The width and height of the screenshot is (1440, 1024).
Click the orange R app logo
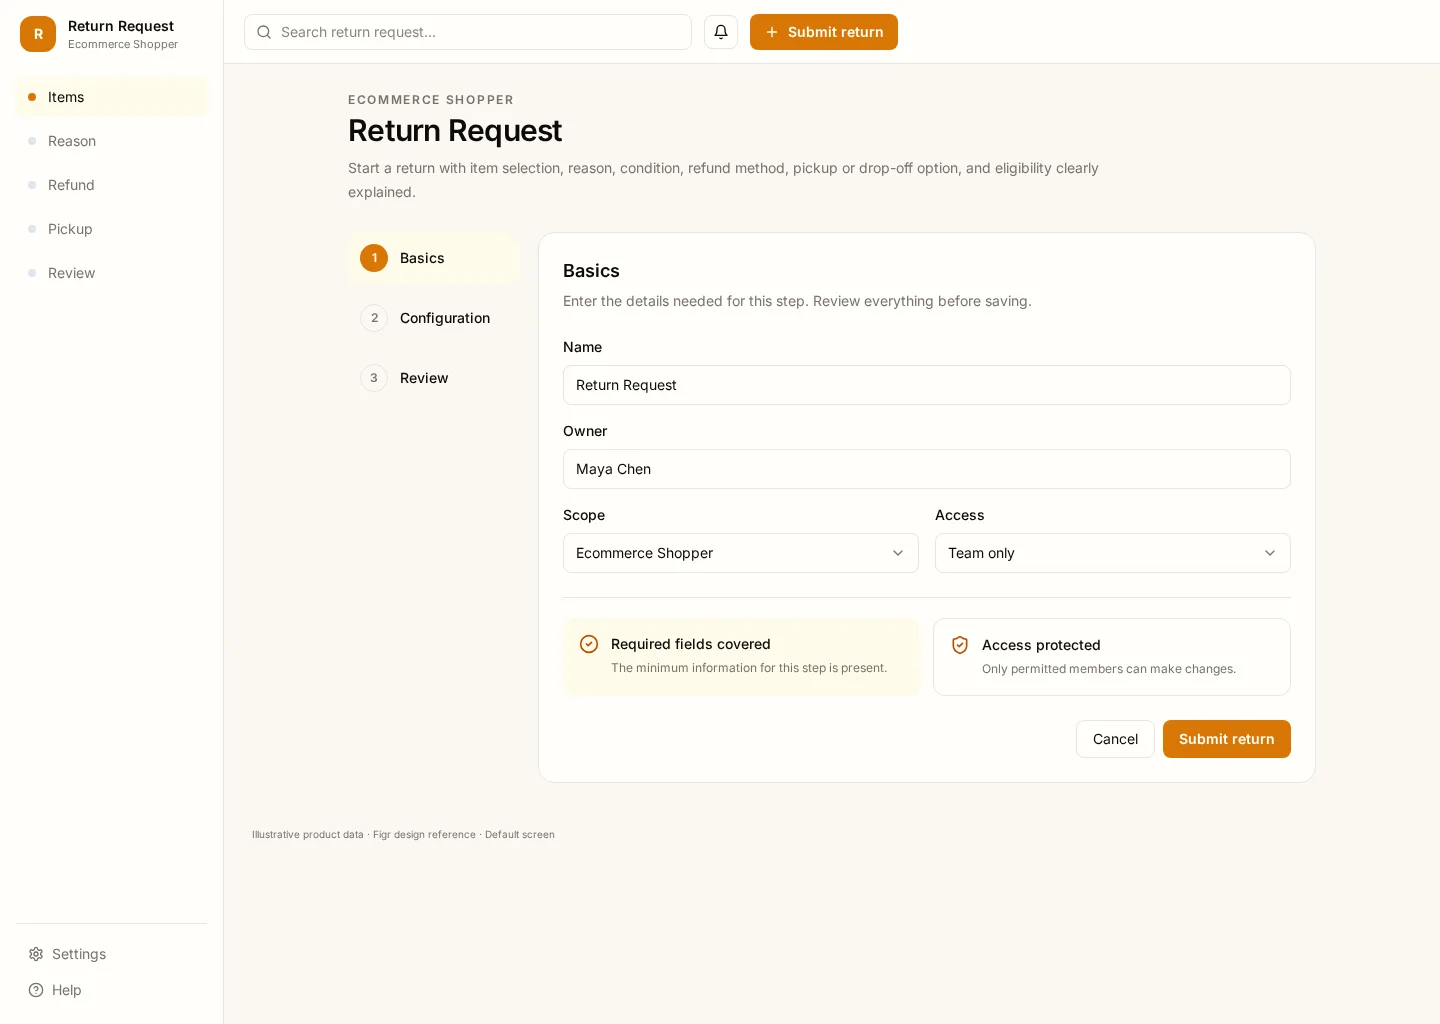tap(38, 34)
